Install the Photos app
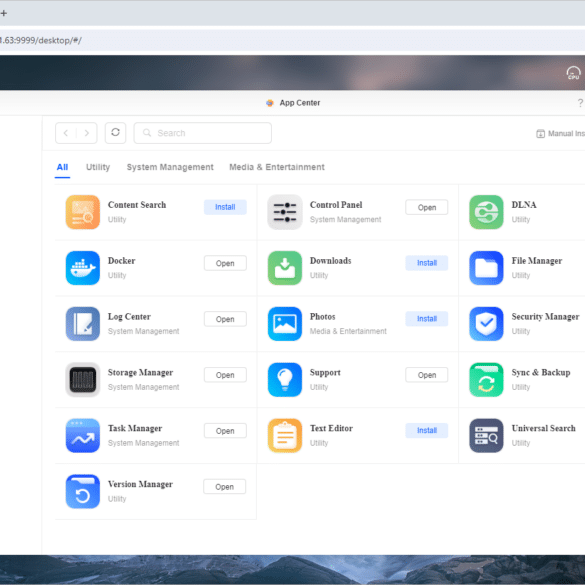The width and height of the screenshot is (585, 585). pos(426,319)
